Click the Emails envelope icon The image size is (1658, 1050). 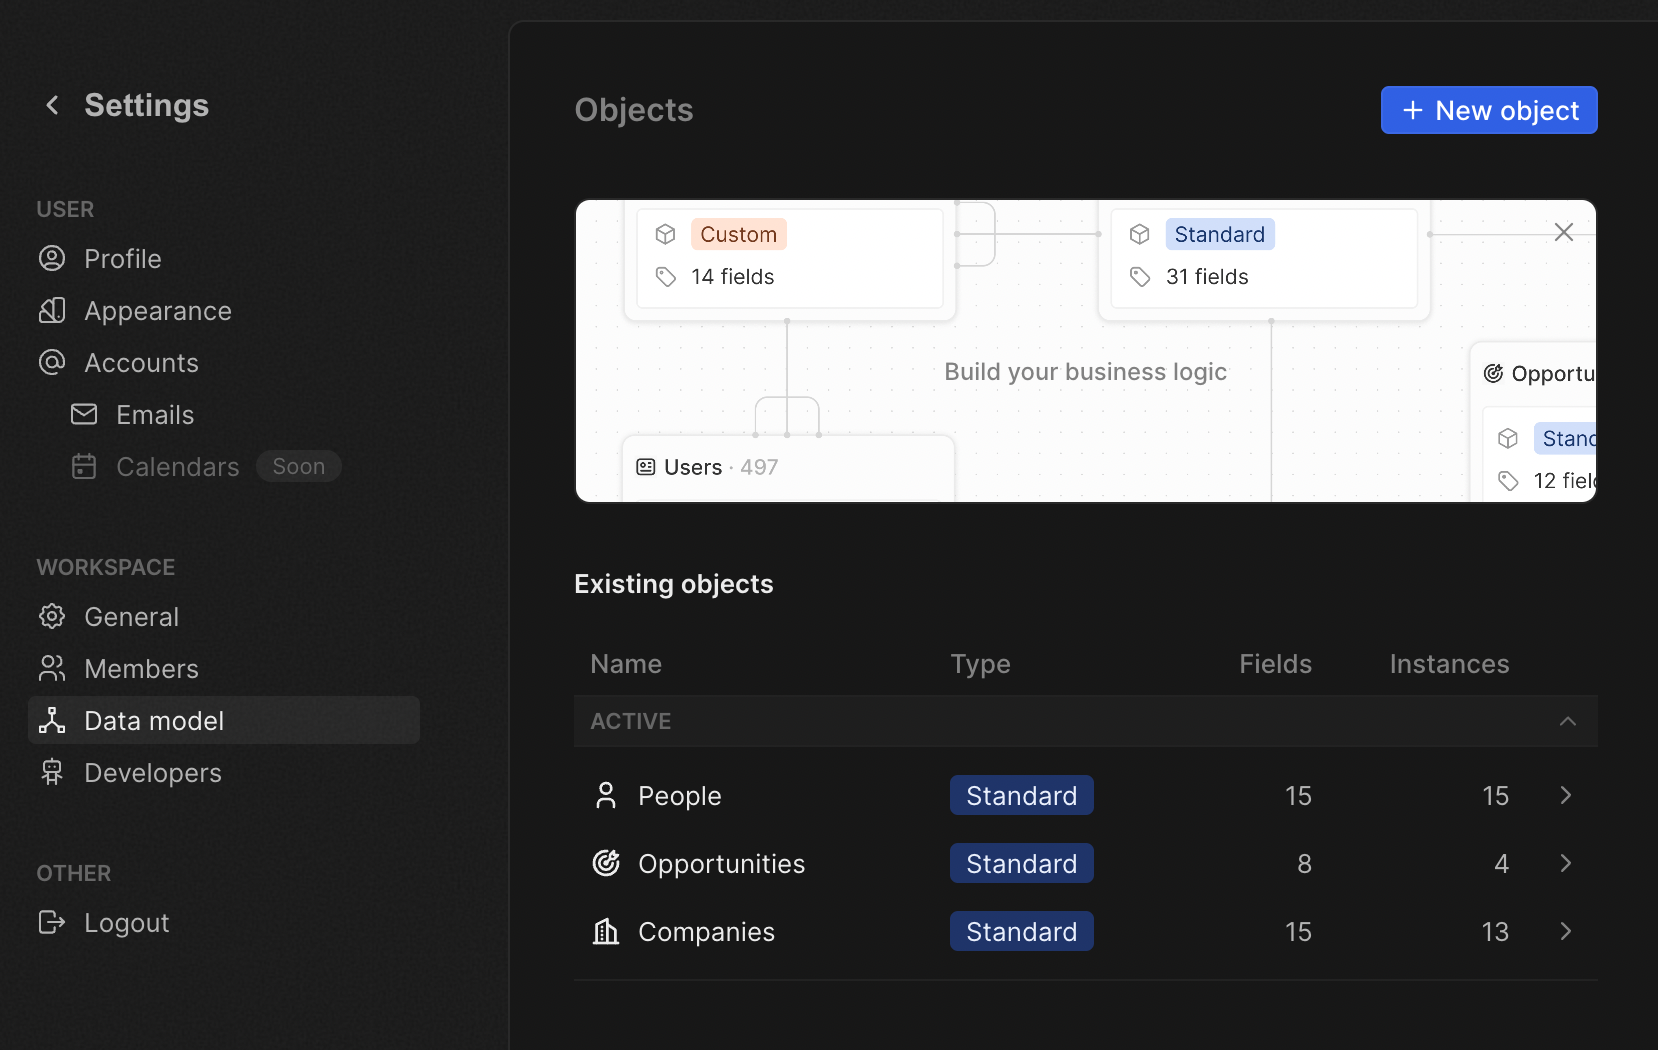pyautogui.click(x=84, y=415)
